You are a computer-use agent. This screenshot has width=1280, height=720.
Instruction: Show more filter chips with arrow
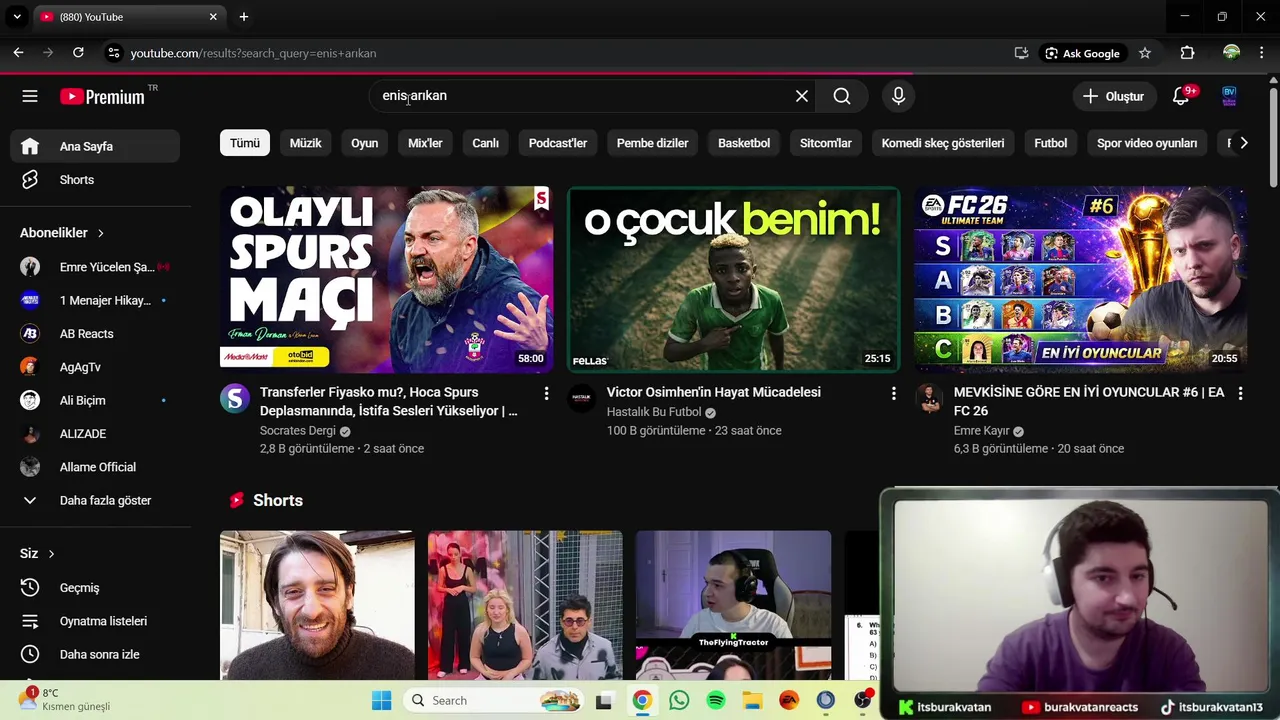point(1243,143)
